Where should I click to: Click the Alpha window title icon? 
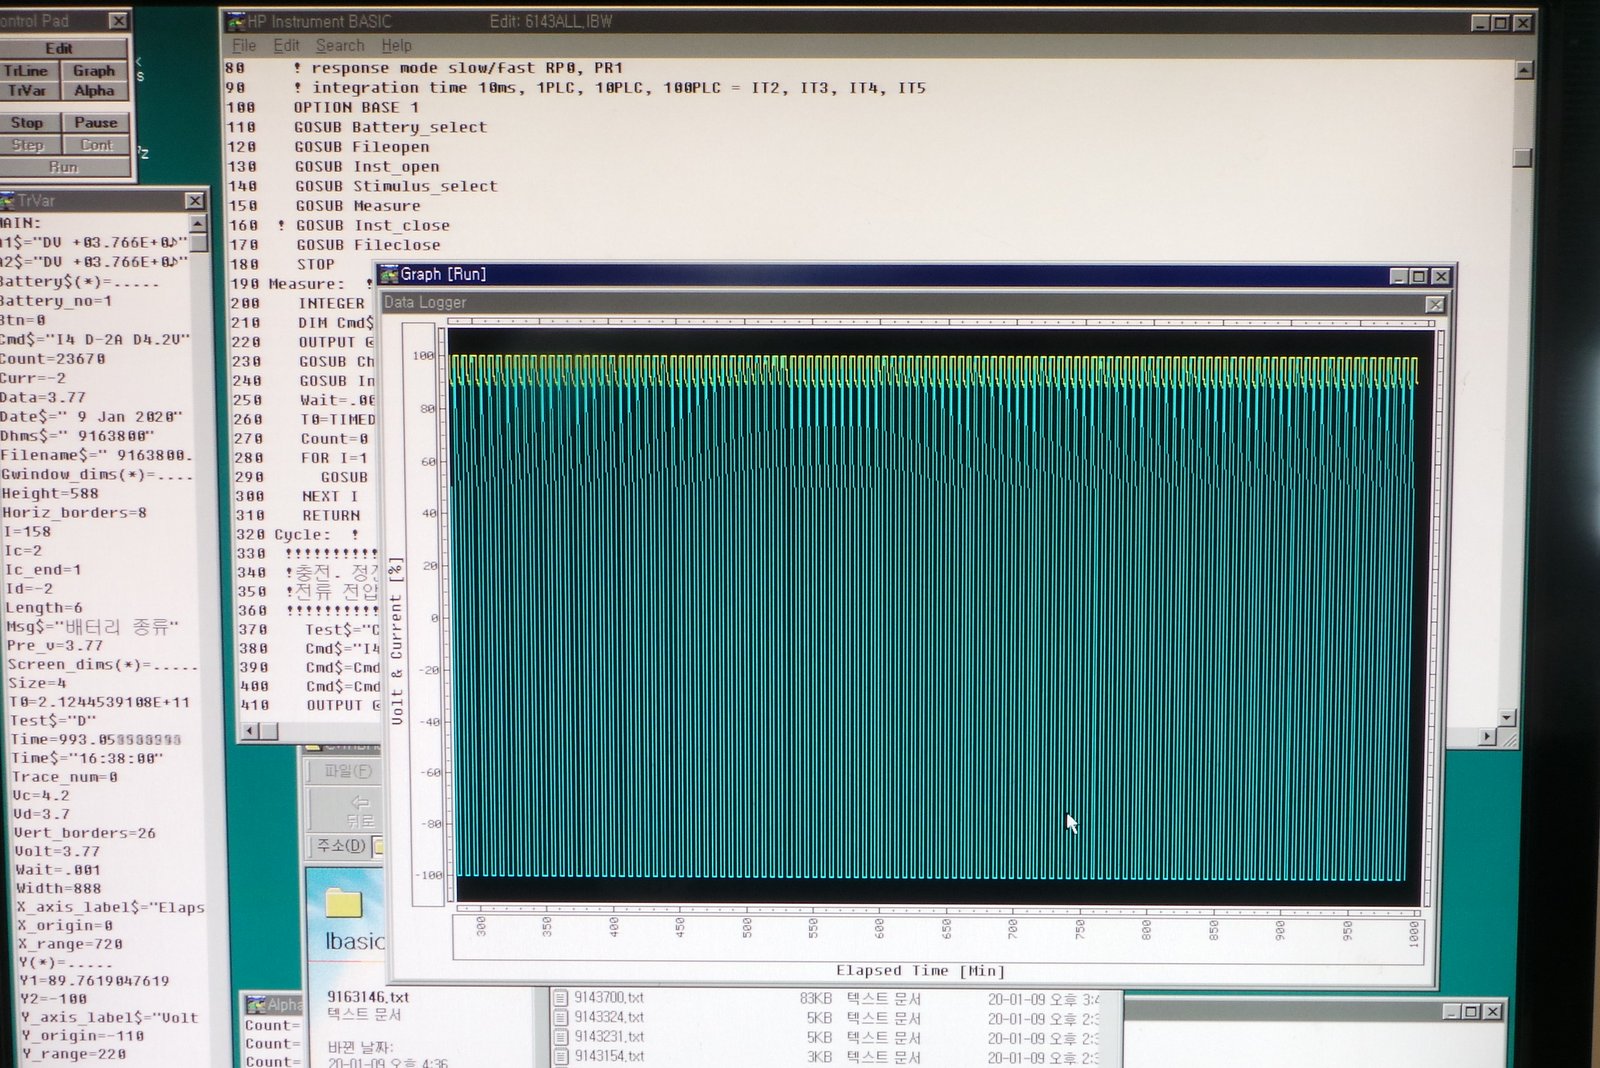tap(255, 1004)
